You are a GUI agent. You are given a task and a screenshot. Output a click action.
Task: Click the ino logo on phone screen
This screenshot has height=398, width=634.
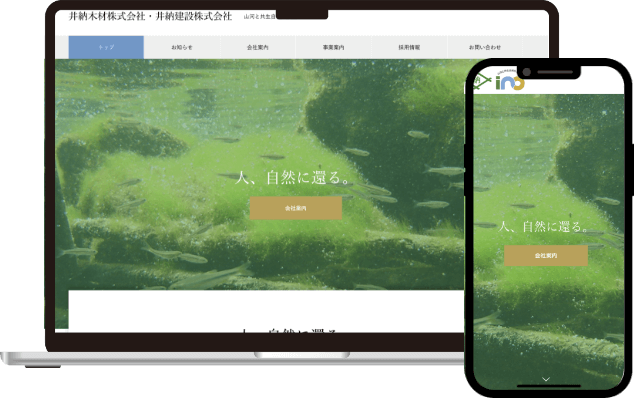click(x=510, y=81)
